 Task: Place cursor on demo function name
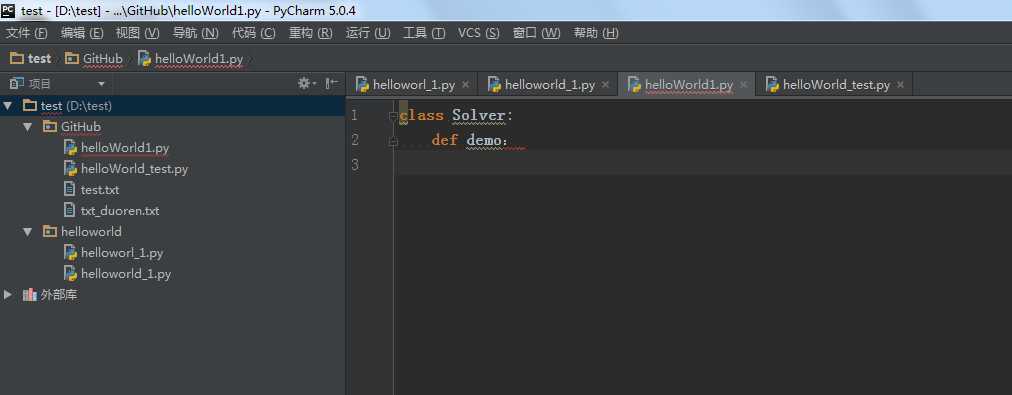pyautogui.click(x=484, y=140)
